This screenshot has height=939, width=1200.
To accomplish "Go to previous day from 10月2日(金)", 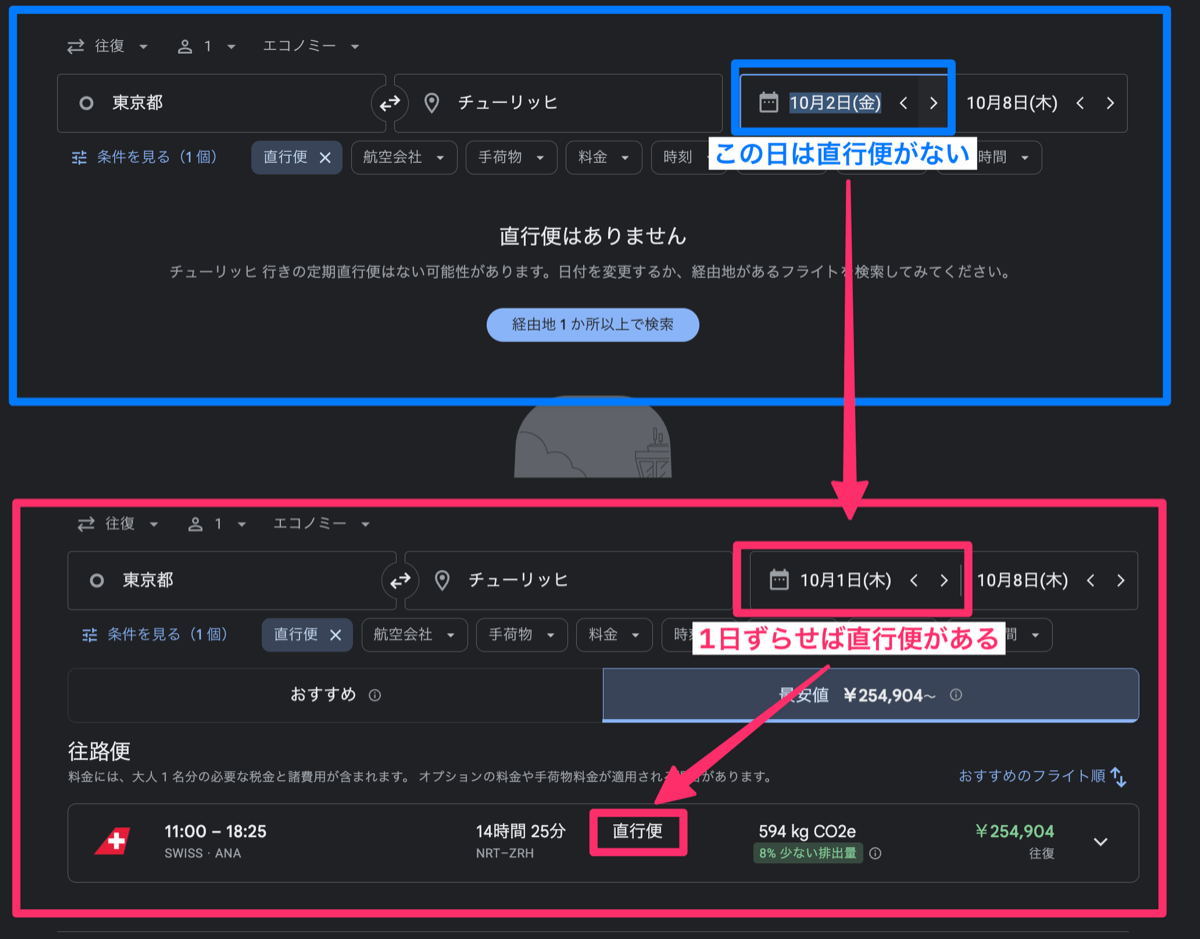I will coord(903,103).
